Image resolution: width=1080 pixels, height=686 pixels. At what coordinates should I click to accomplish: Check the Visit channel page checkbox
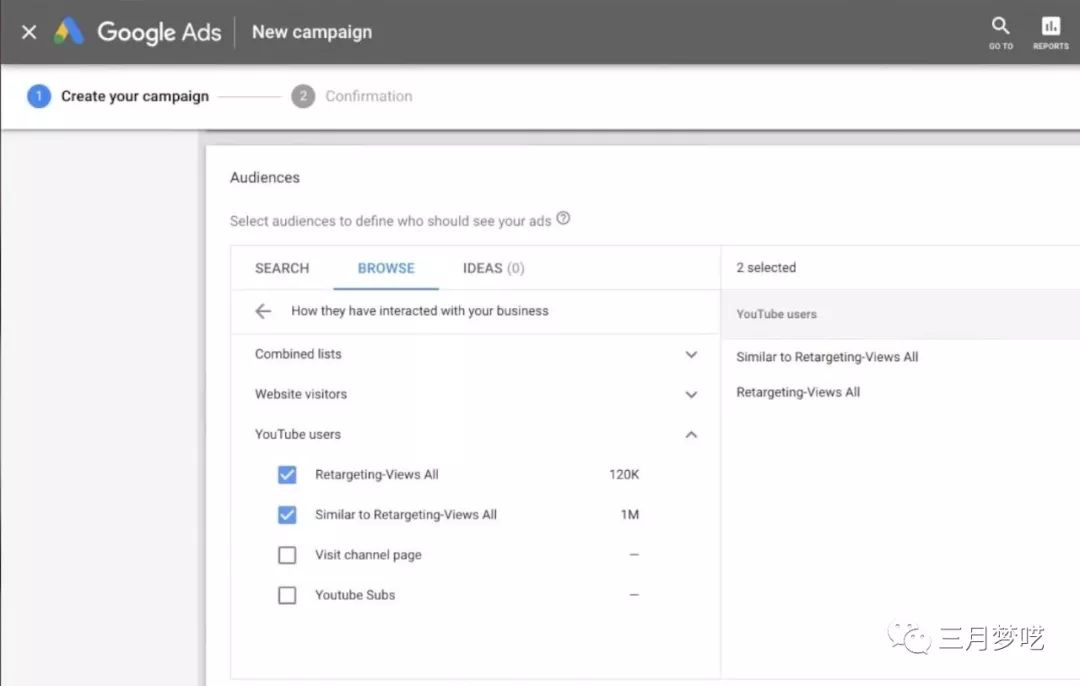pyautogui.click(x=287, y=555)
